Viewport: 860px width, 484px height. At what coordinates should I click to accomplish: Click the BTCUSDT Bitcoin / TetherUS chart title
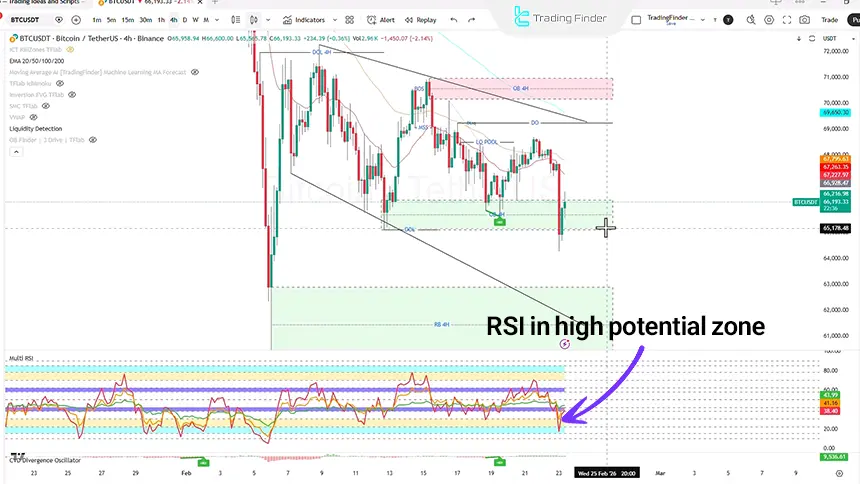pyautogui.click(x=91, y=38)
